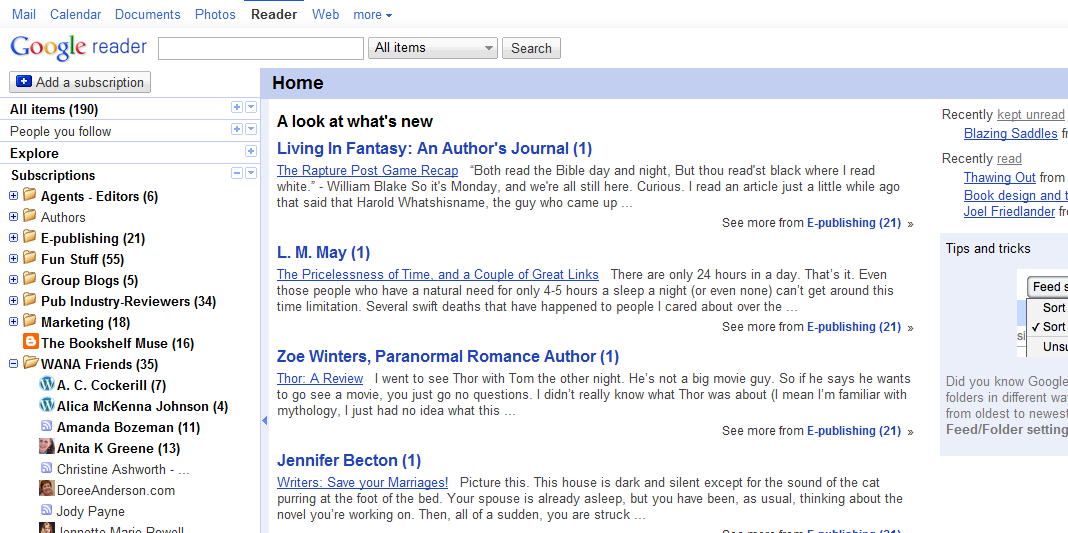1068x533 pixels.
Task: Click the Group Blogs folder icon
Action: point(29,280)
